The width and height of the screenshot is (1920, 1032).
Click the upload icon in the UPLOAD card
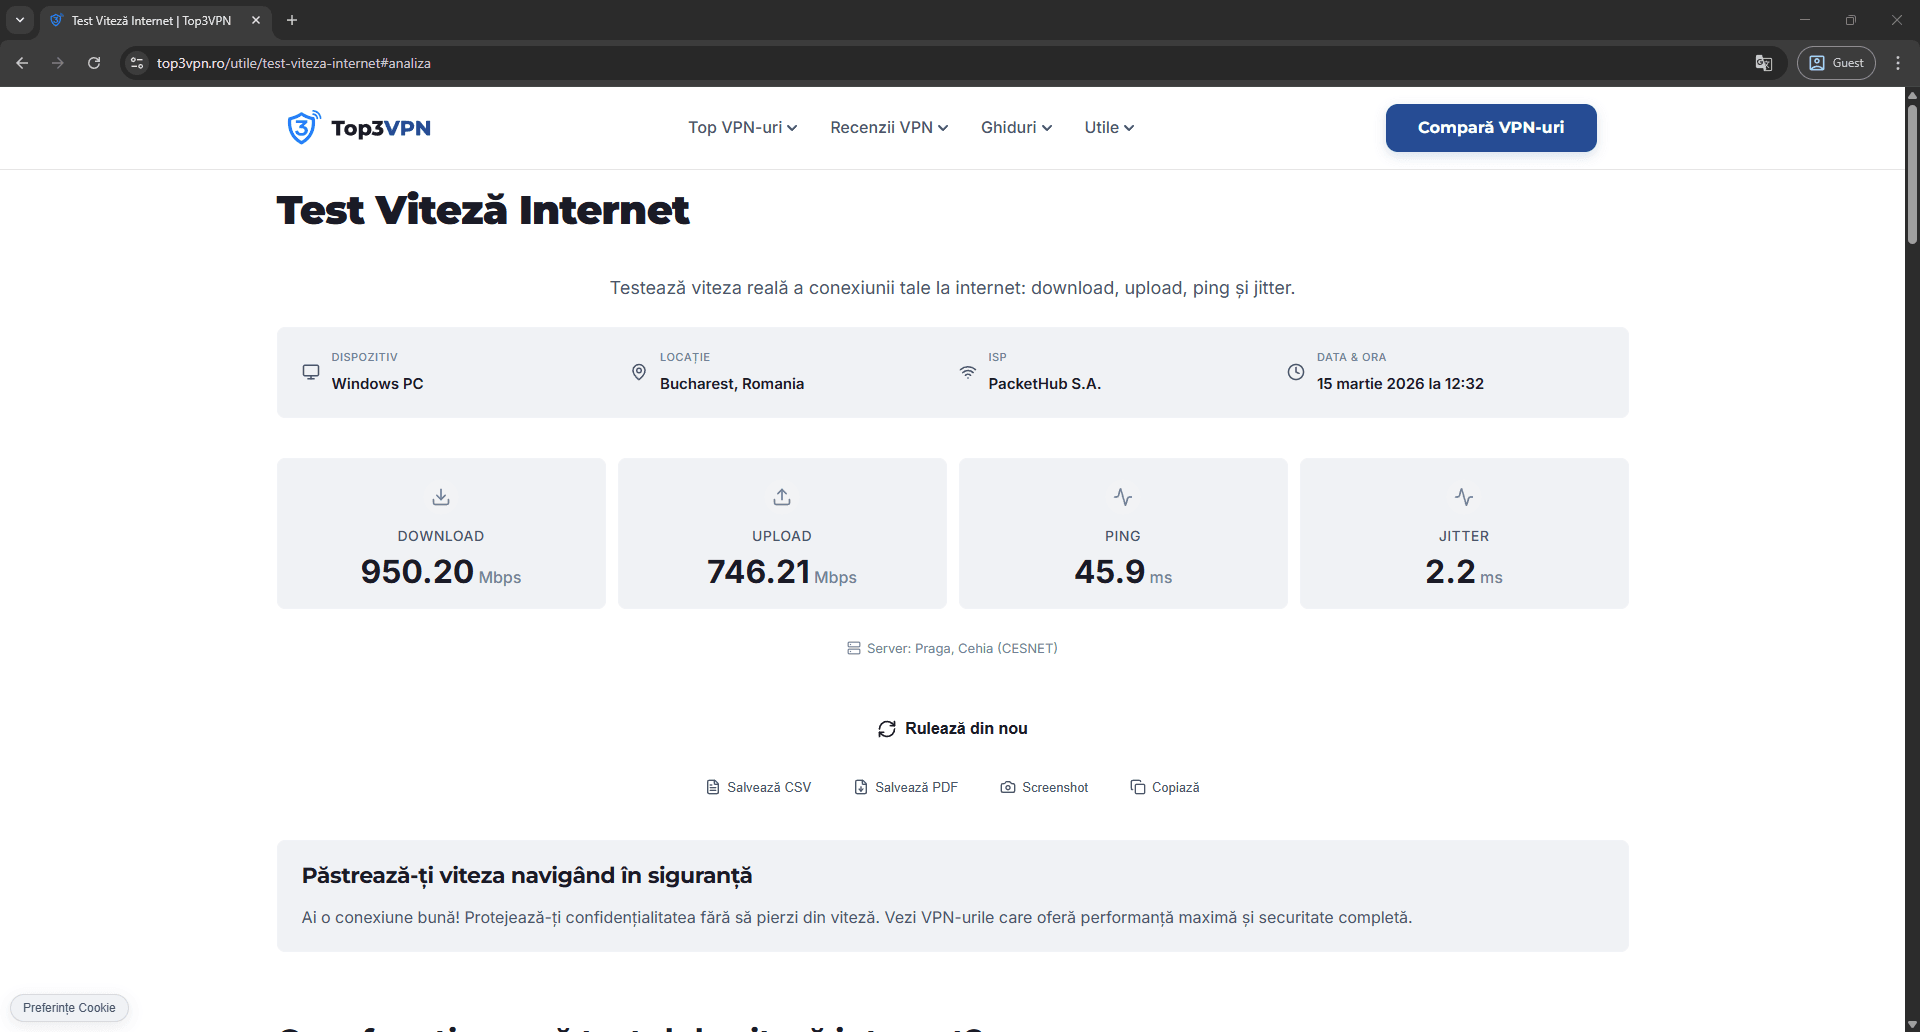[782, 496]
